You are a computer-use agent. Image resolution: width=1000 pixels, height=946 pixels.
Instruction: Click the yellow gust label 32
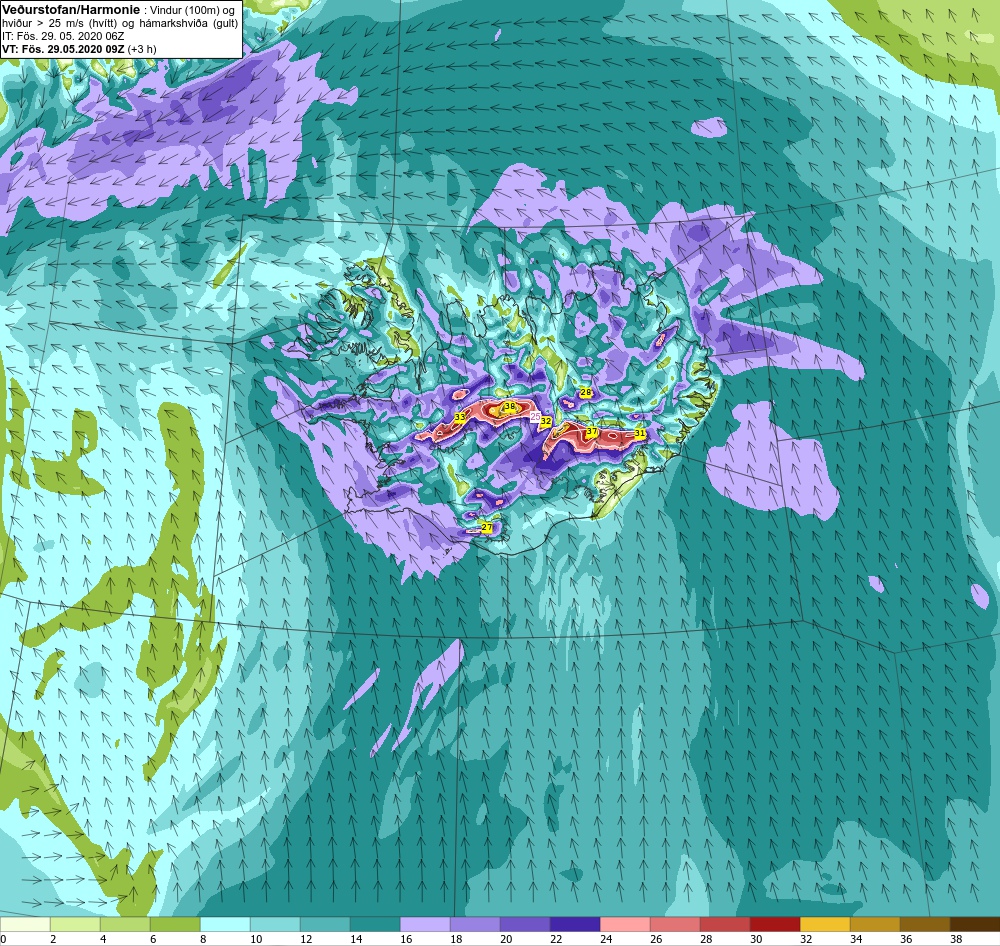click(x=546, y=421)
